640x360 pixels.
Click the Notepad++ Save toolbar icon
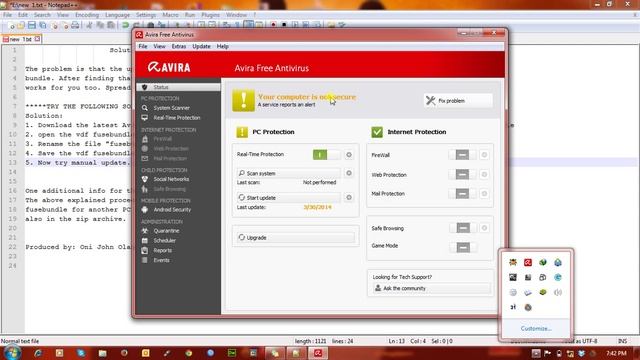coord(32,25)
